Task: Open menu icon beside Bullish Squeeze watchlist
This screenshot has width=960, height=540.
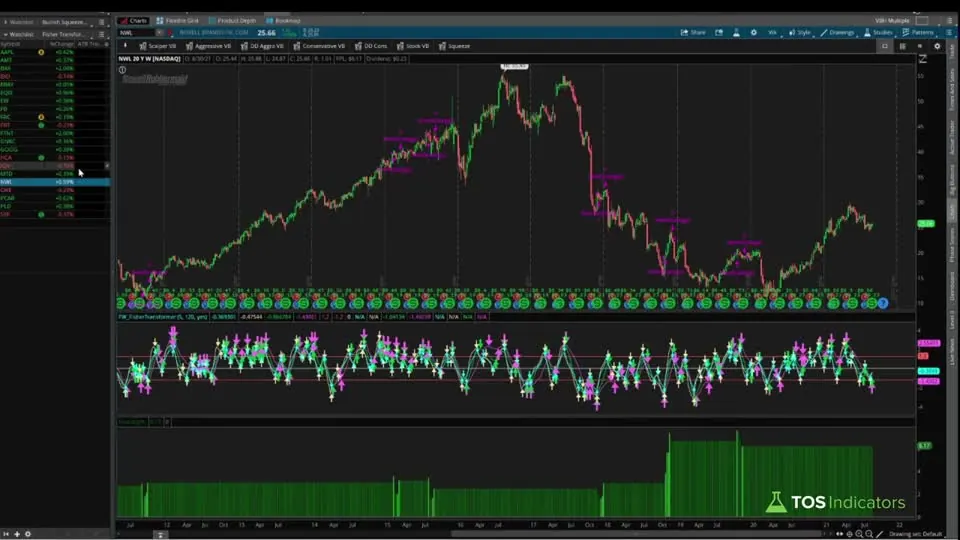Action: (x=102, y=22)
